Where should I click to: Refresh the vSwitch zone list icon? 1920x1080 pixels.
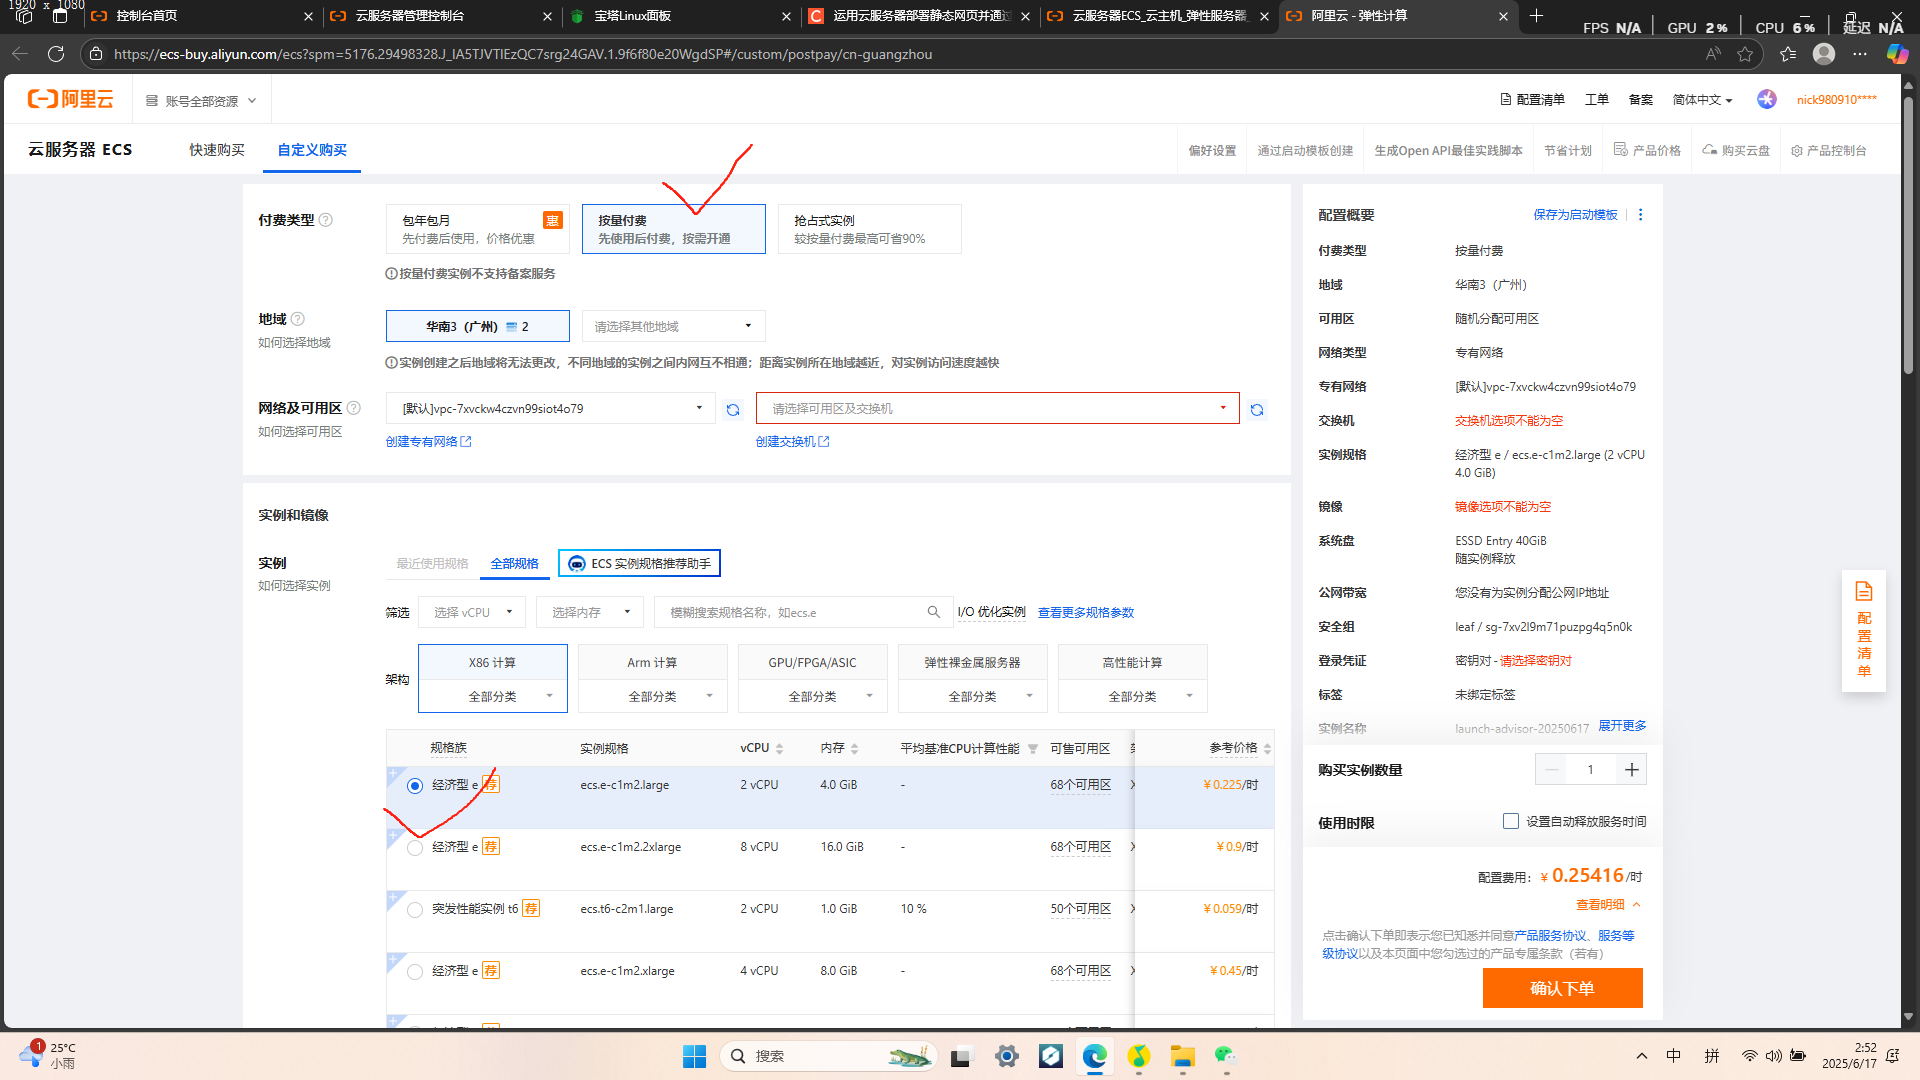click(1257, 410)
